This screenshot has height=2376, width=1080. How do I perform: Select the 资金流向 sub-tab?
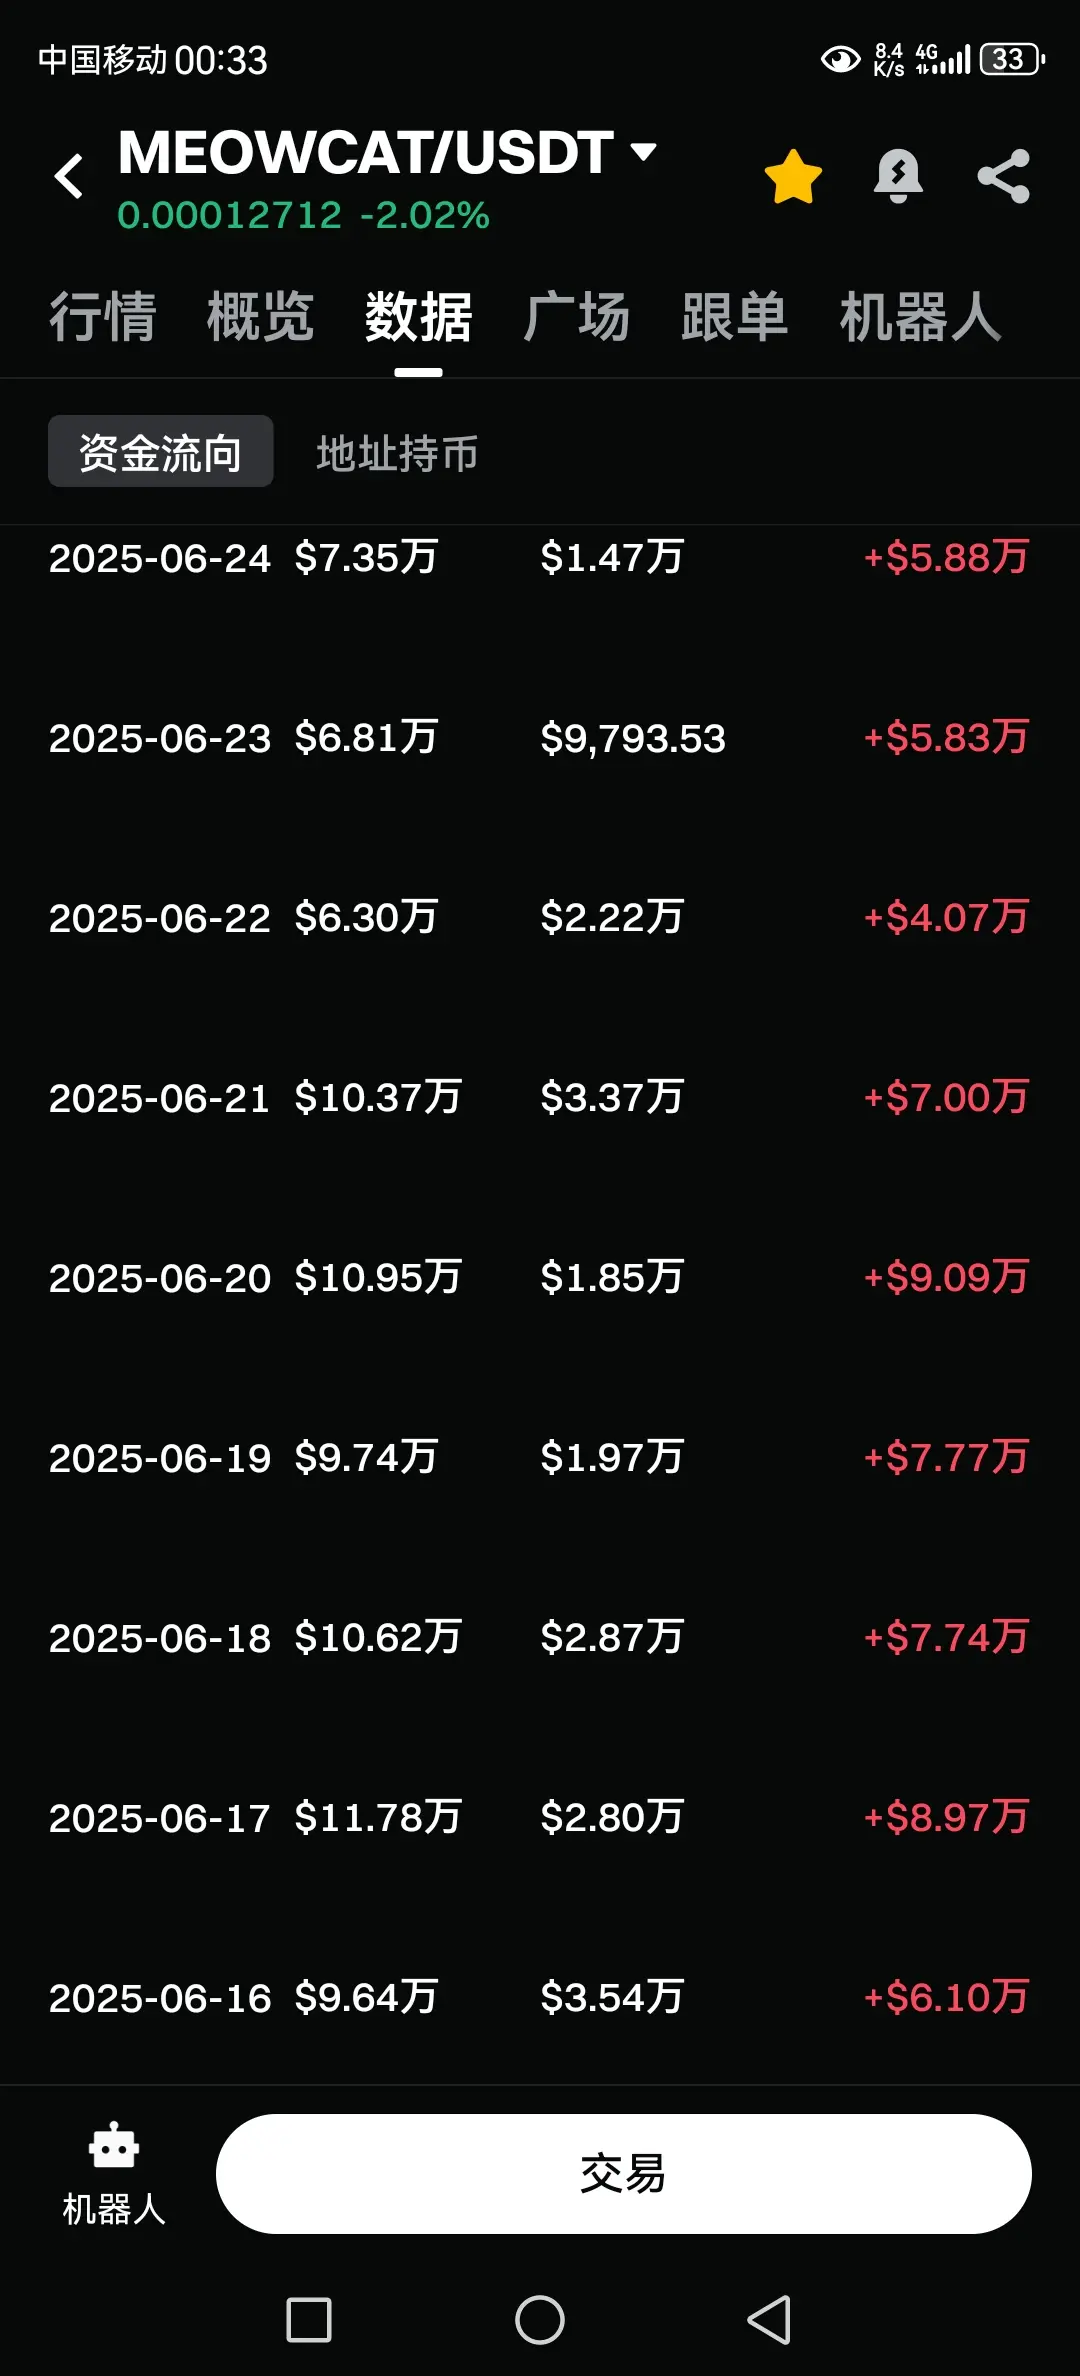pos(161,452)
